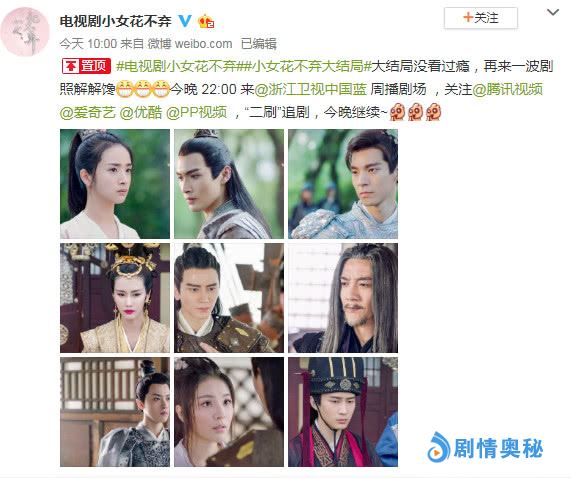Open the @优酷 mention

point(141,112)
